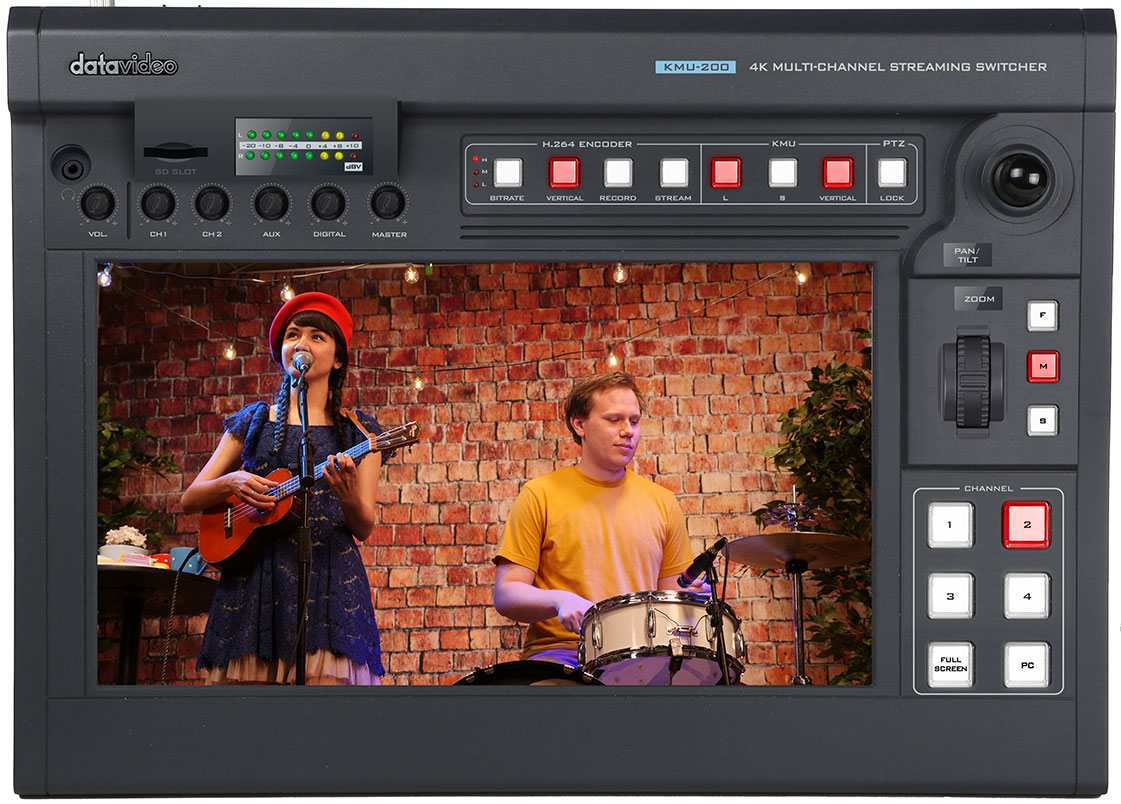Switch to channel 4

pyautogui.click(x=1026, y=595)
